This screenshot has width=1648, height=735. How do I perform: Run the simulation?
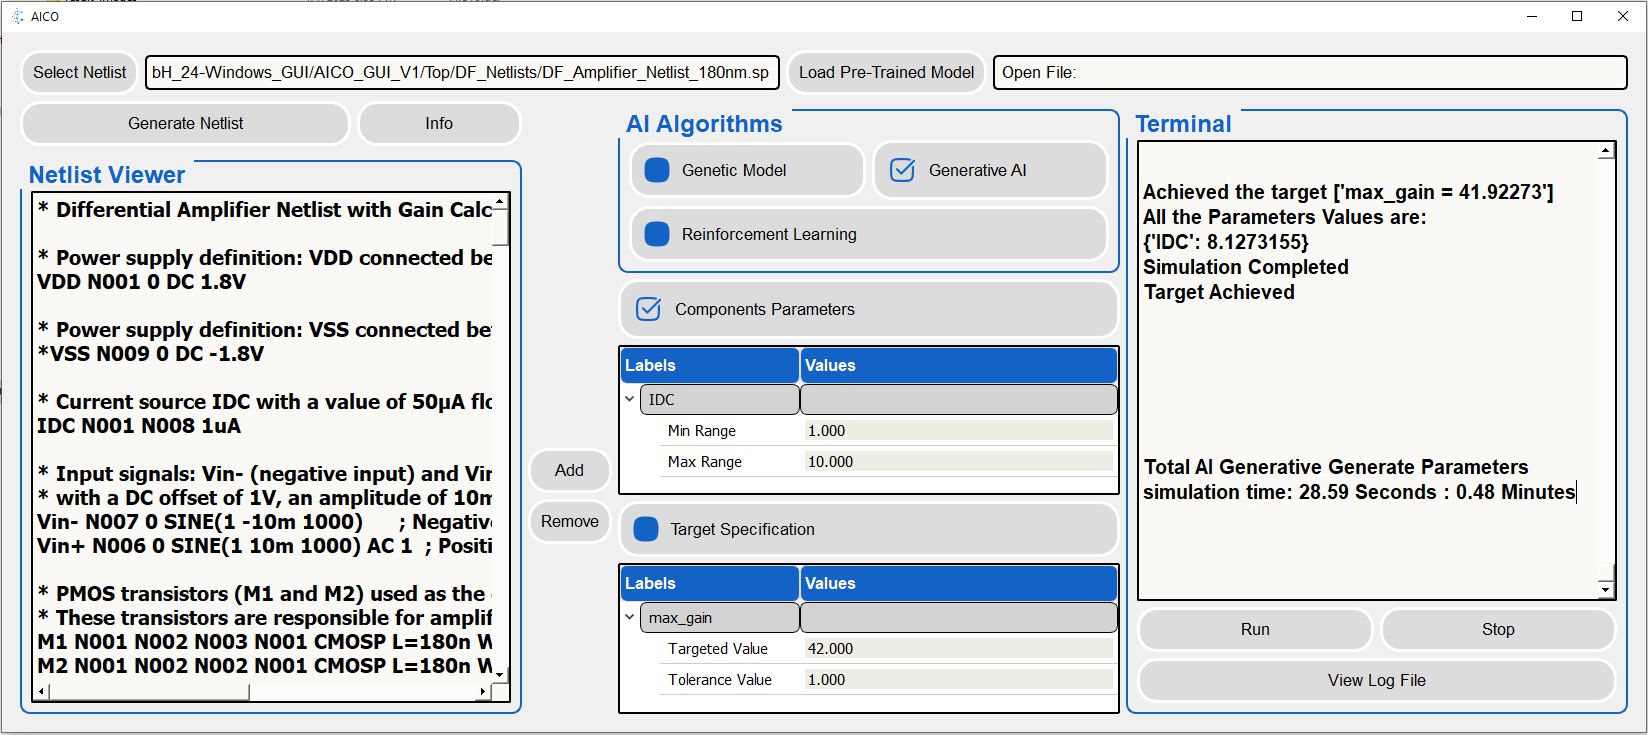point(1254,629)
